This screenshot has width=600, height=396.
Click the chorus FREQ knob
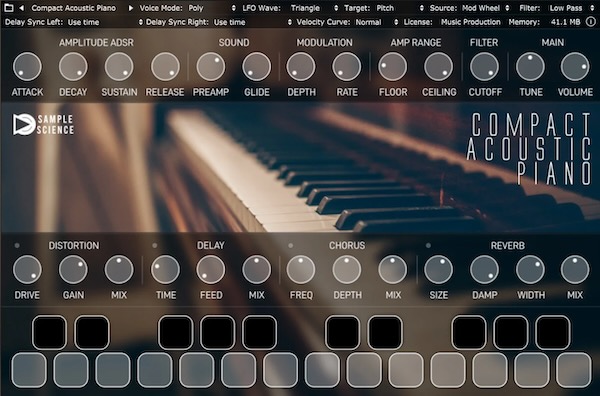coord(301,269)
